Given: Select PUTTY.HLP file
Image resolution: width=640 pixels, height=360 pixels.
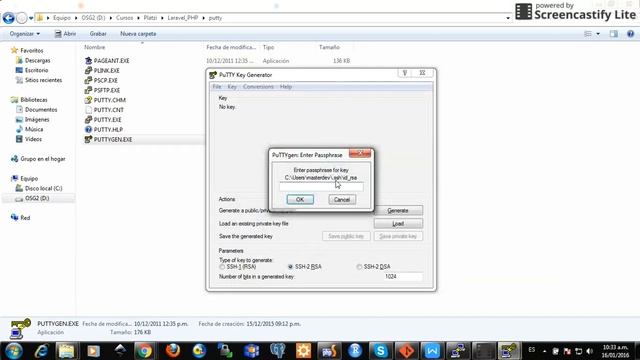Looking at the screenshot, I should (x=108, y=129).
